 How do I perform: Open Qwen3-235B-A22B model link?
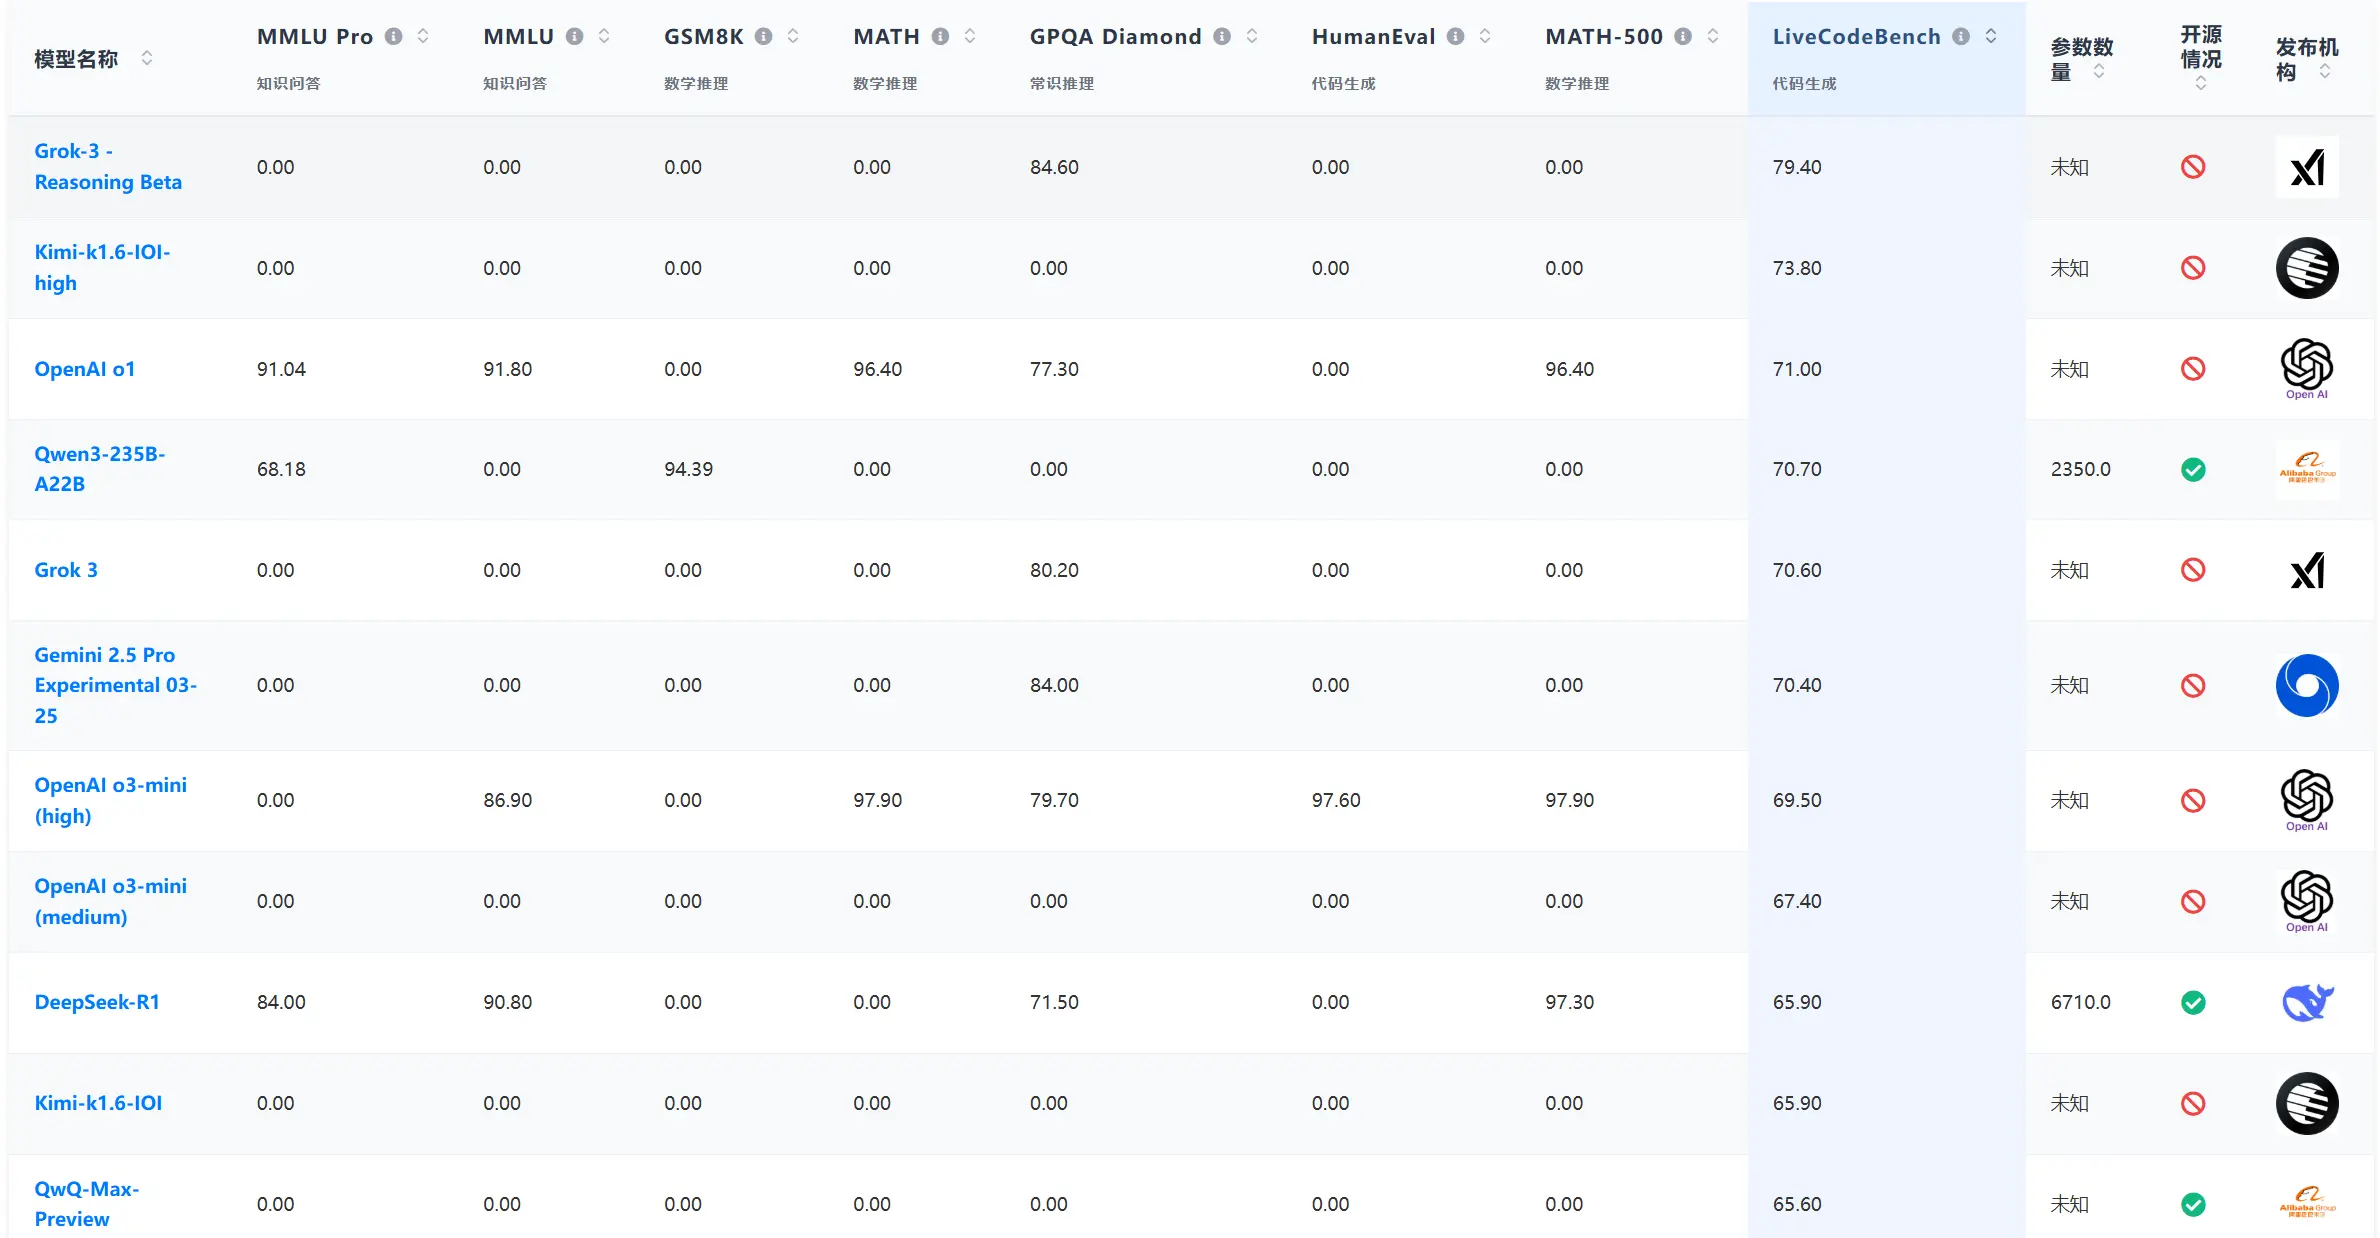(x=100, y=469)
